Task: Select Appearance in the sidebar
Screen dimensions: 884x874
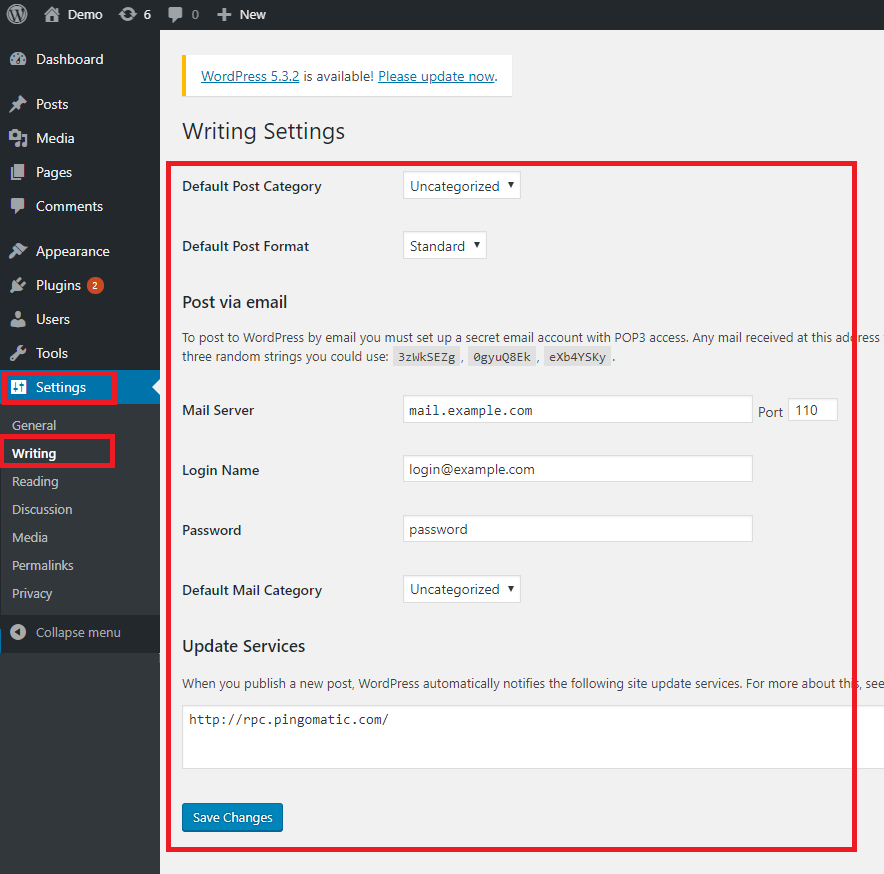Action: (72, 251)
